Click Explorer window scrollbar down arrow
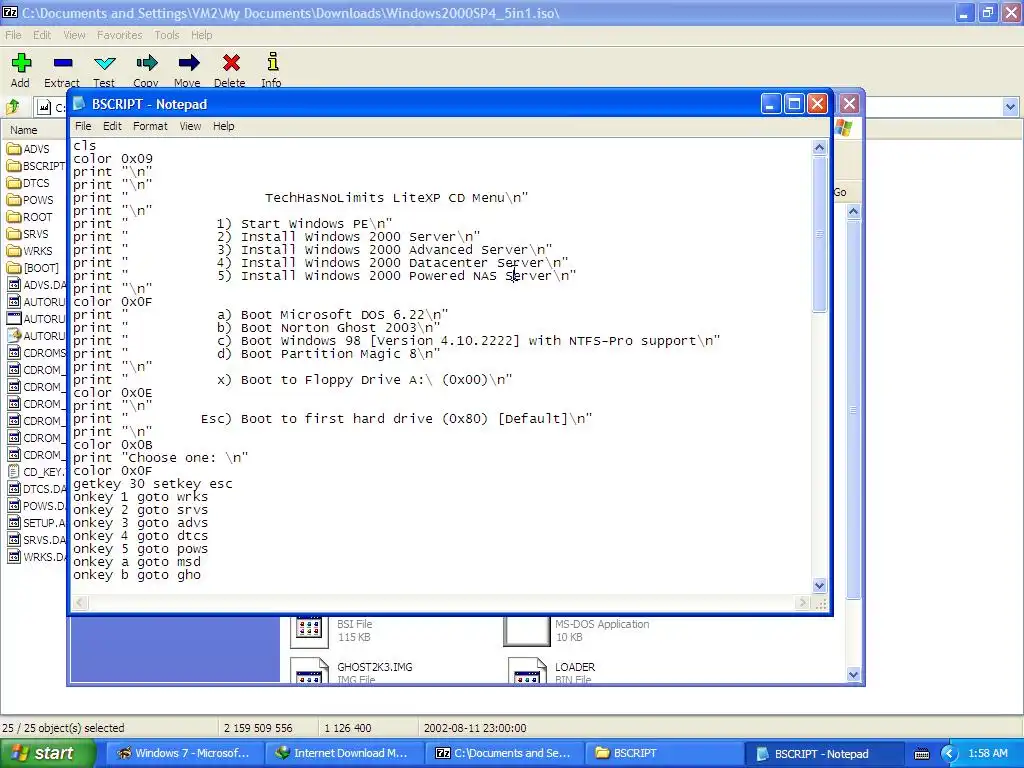 click(854, 675)
